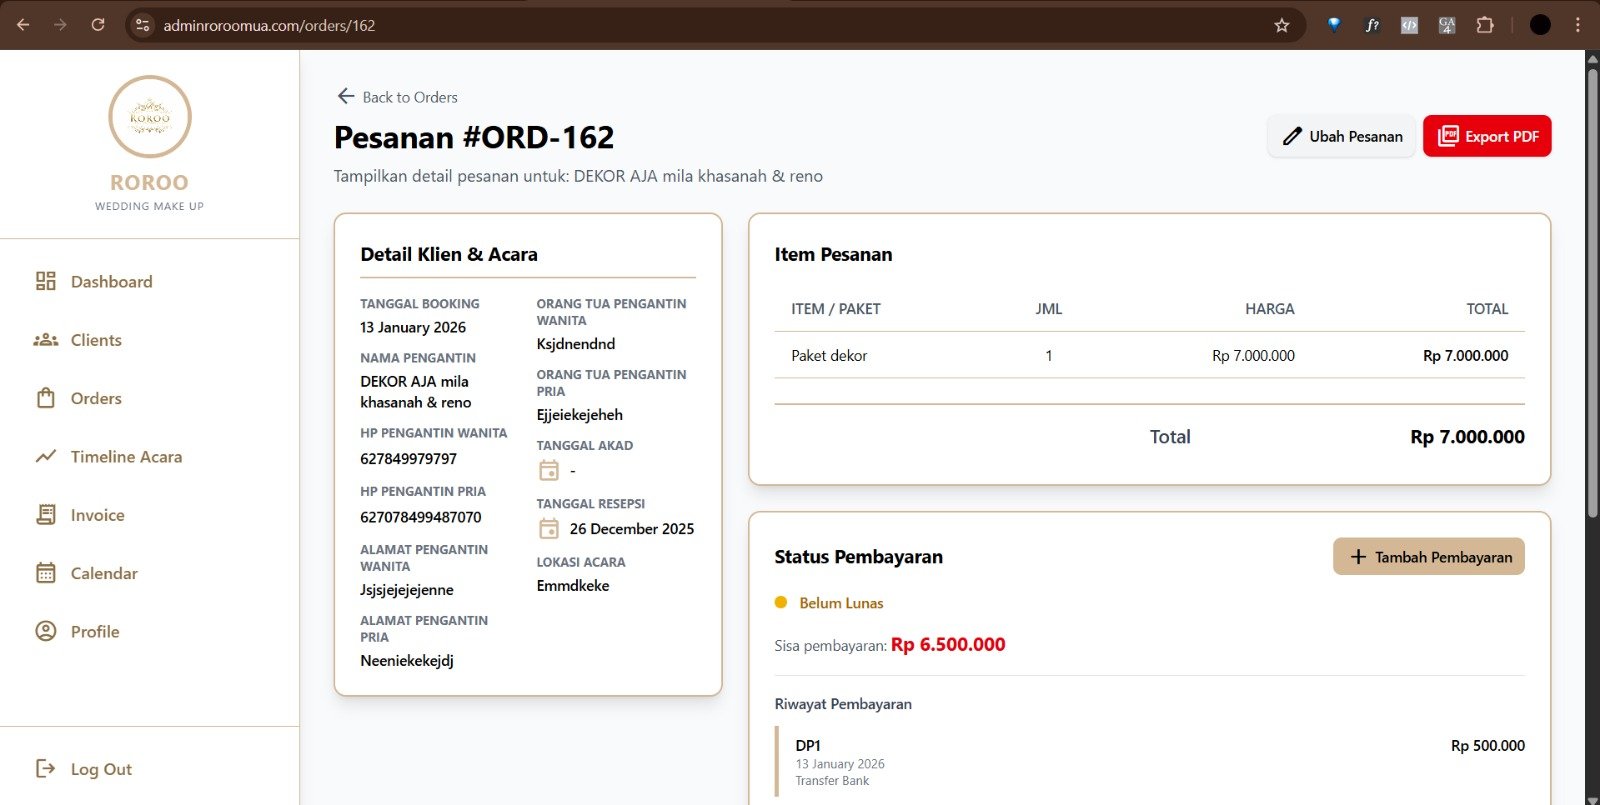Image resolution: width=1600 pixels, height=805 pixels.
Task: Click the Dashboard grid icon in sidebar
Action: click(x=46, y=281)
